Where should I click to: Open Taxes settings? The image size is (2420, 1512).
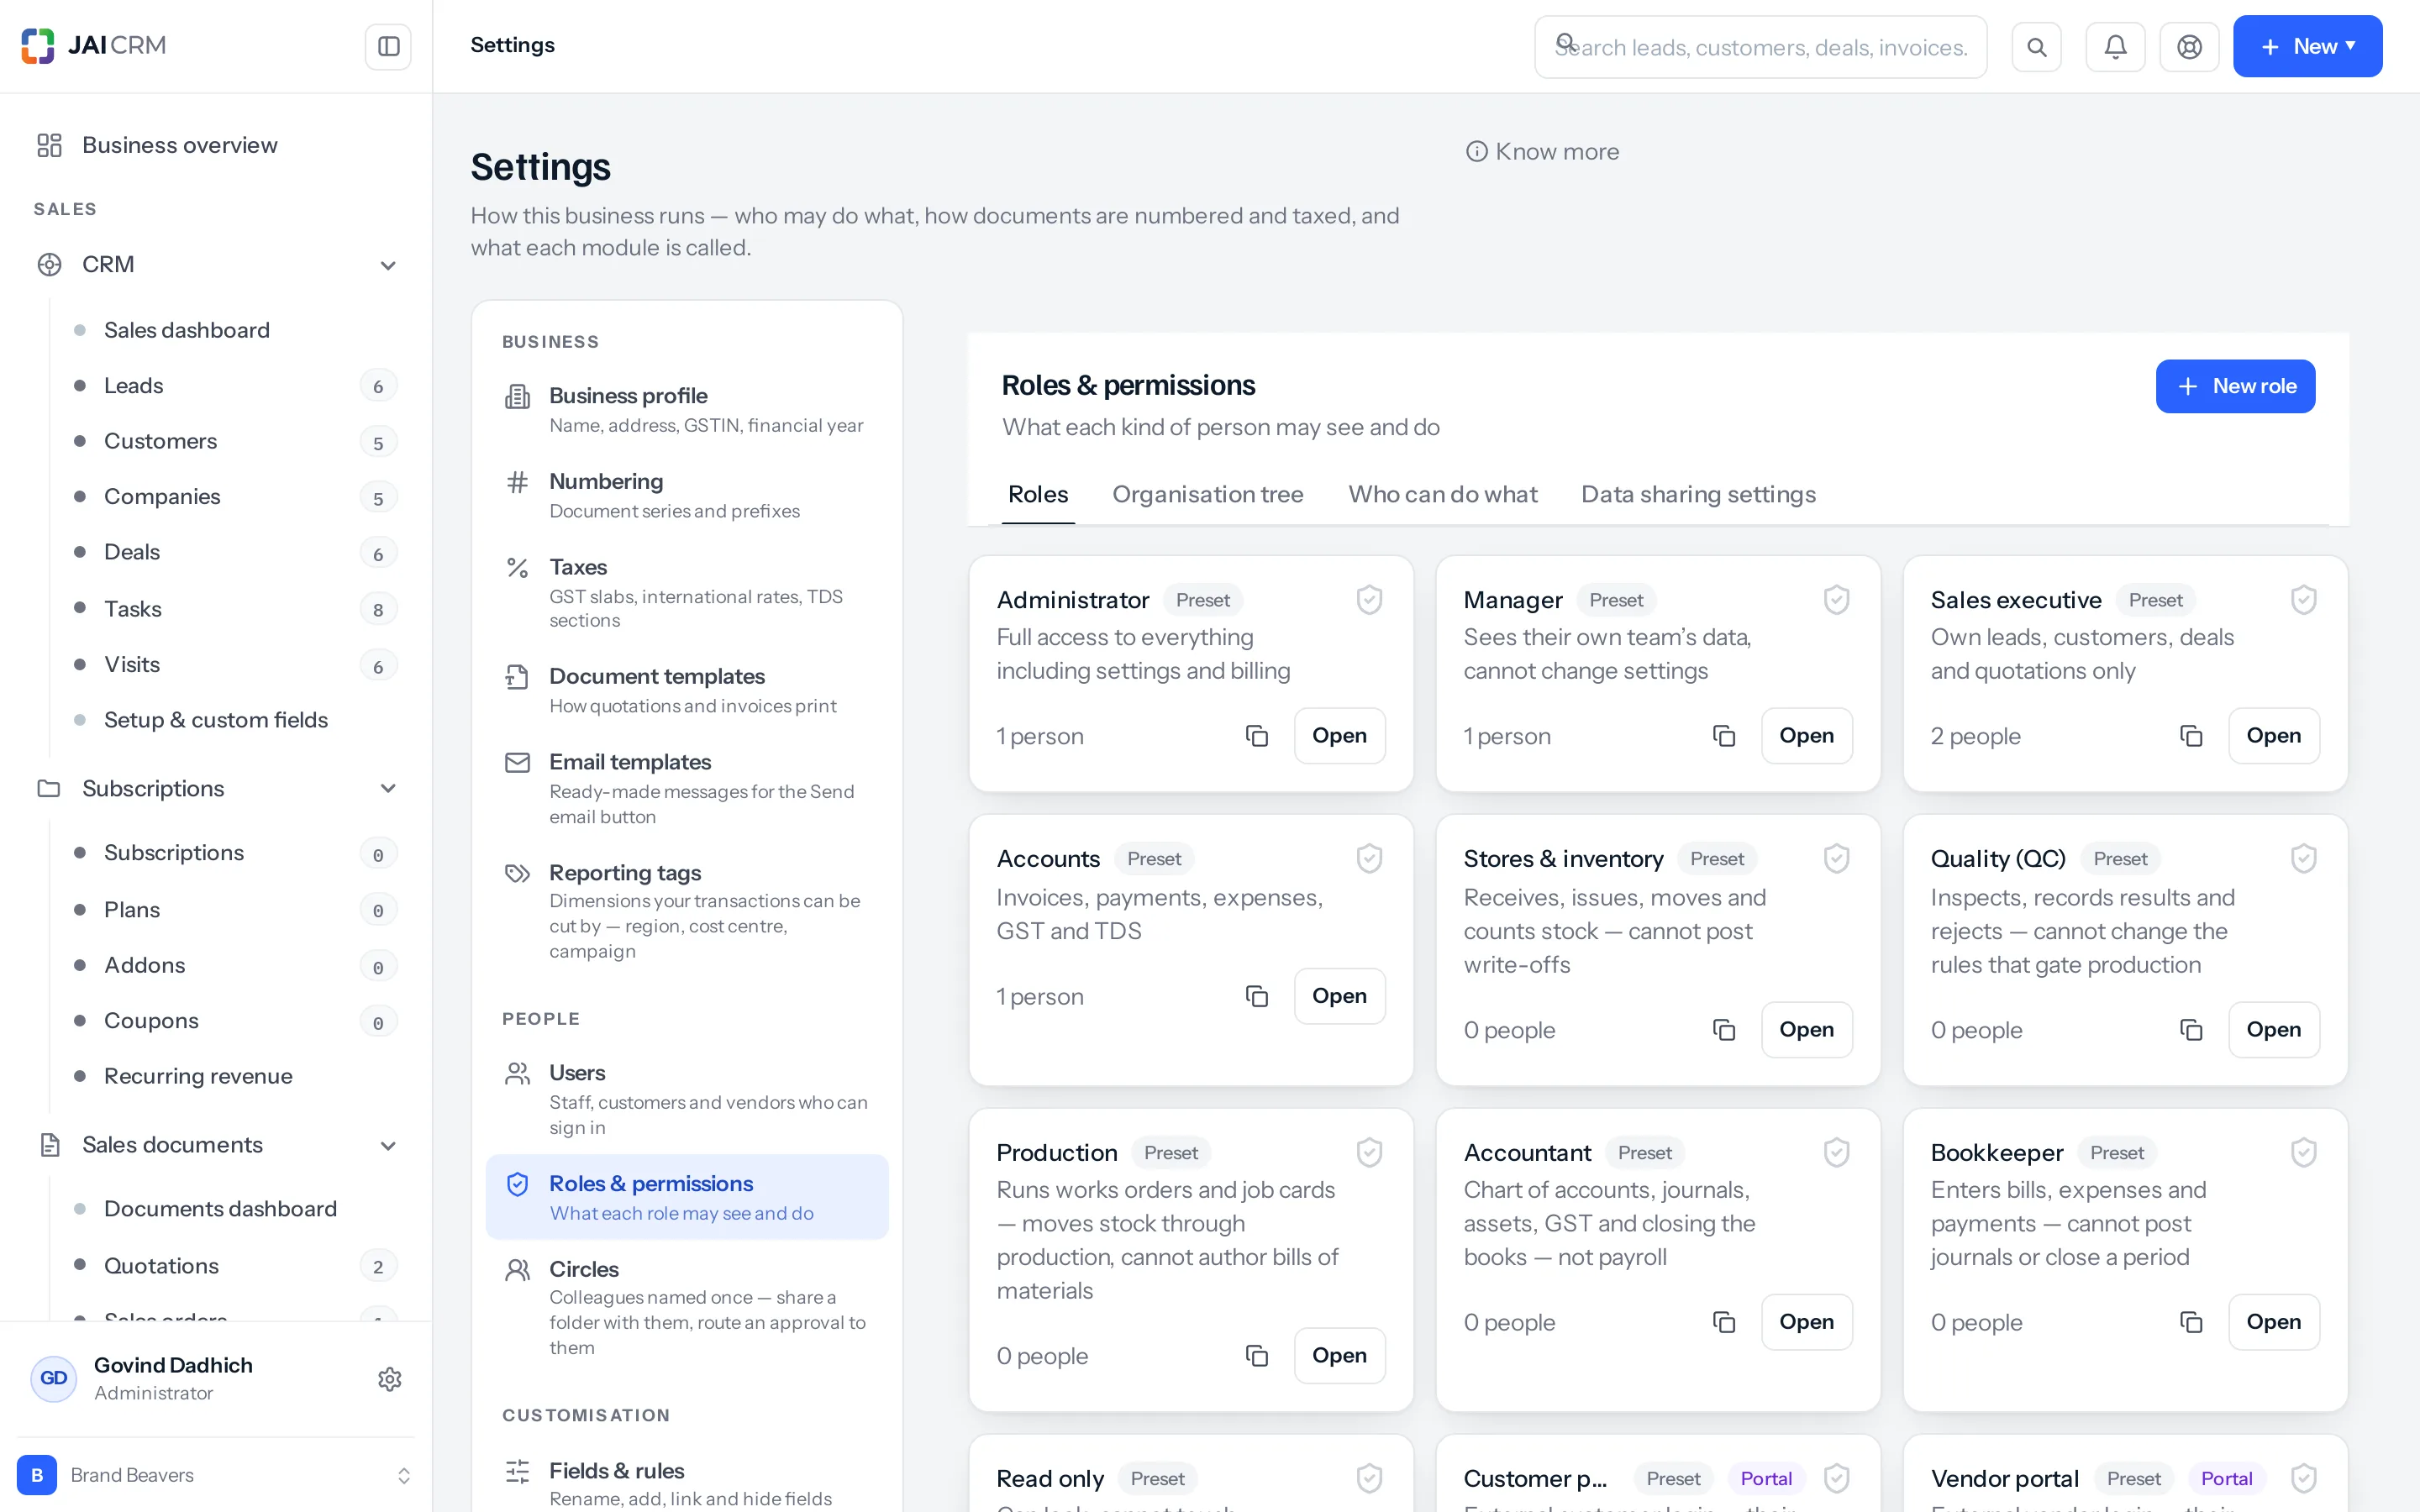(686, 593)
